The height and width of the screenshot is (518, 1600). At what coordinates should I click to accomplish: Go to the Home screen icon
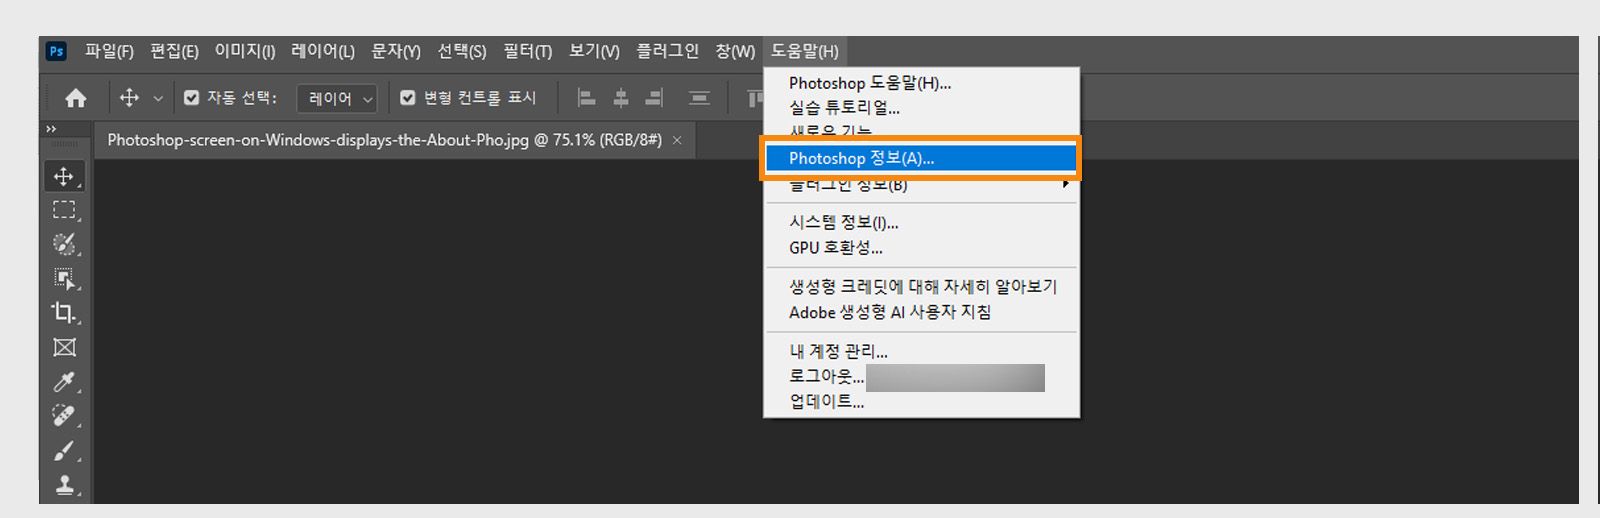76,98
